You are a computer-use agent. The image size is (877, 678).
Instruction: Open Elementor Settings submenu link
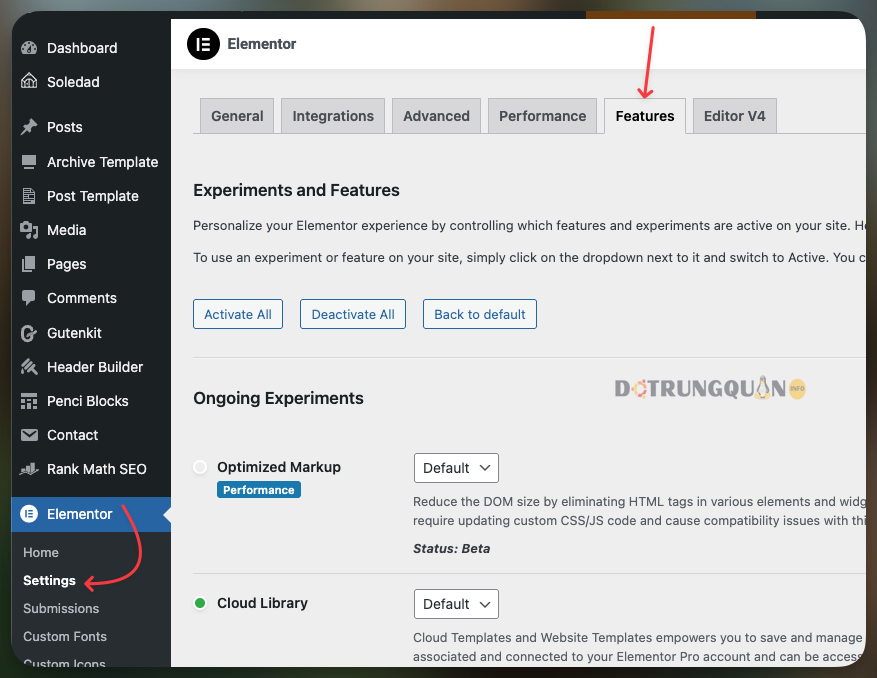tap(49, 581)
